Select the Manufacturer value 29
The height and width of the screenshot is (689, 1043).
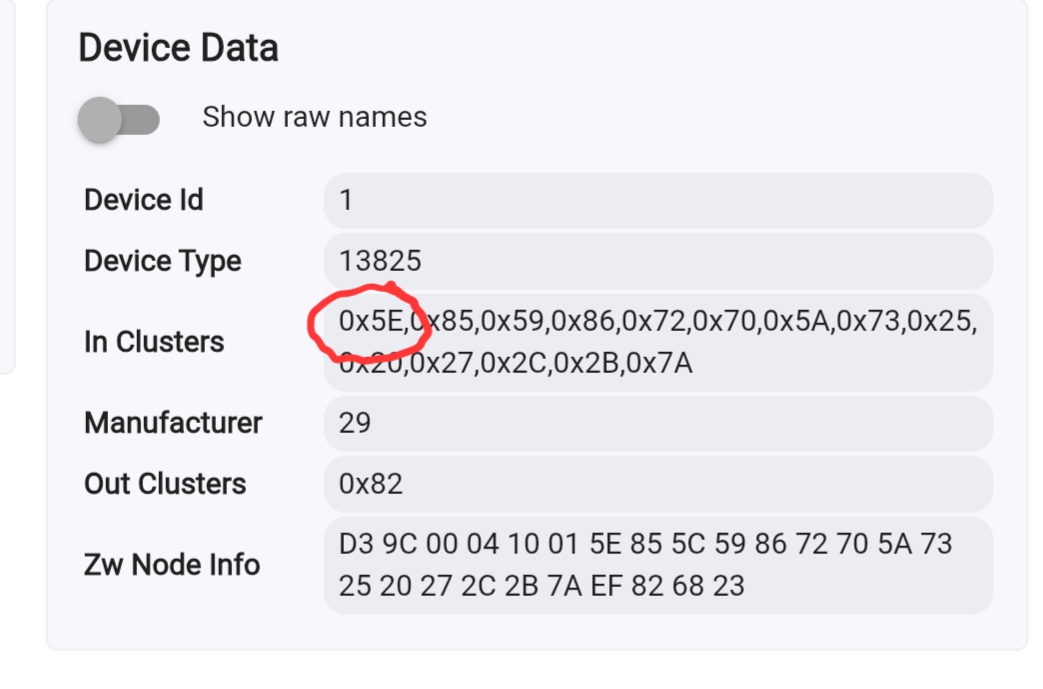[x=355, y=423]
